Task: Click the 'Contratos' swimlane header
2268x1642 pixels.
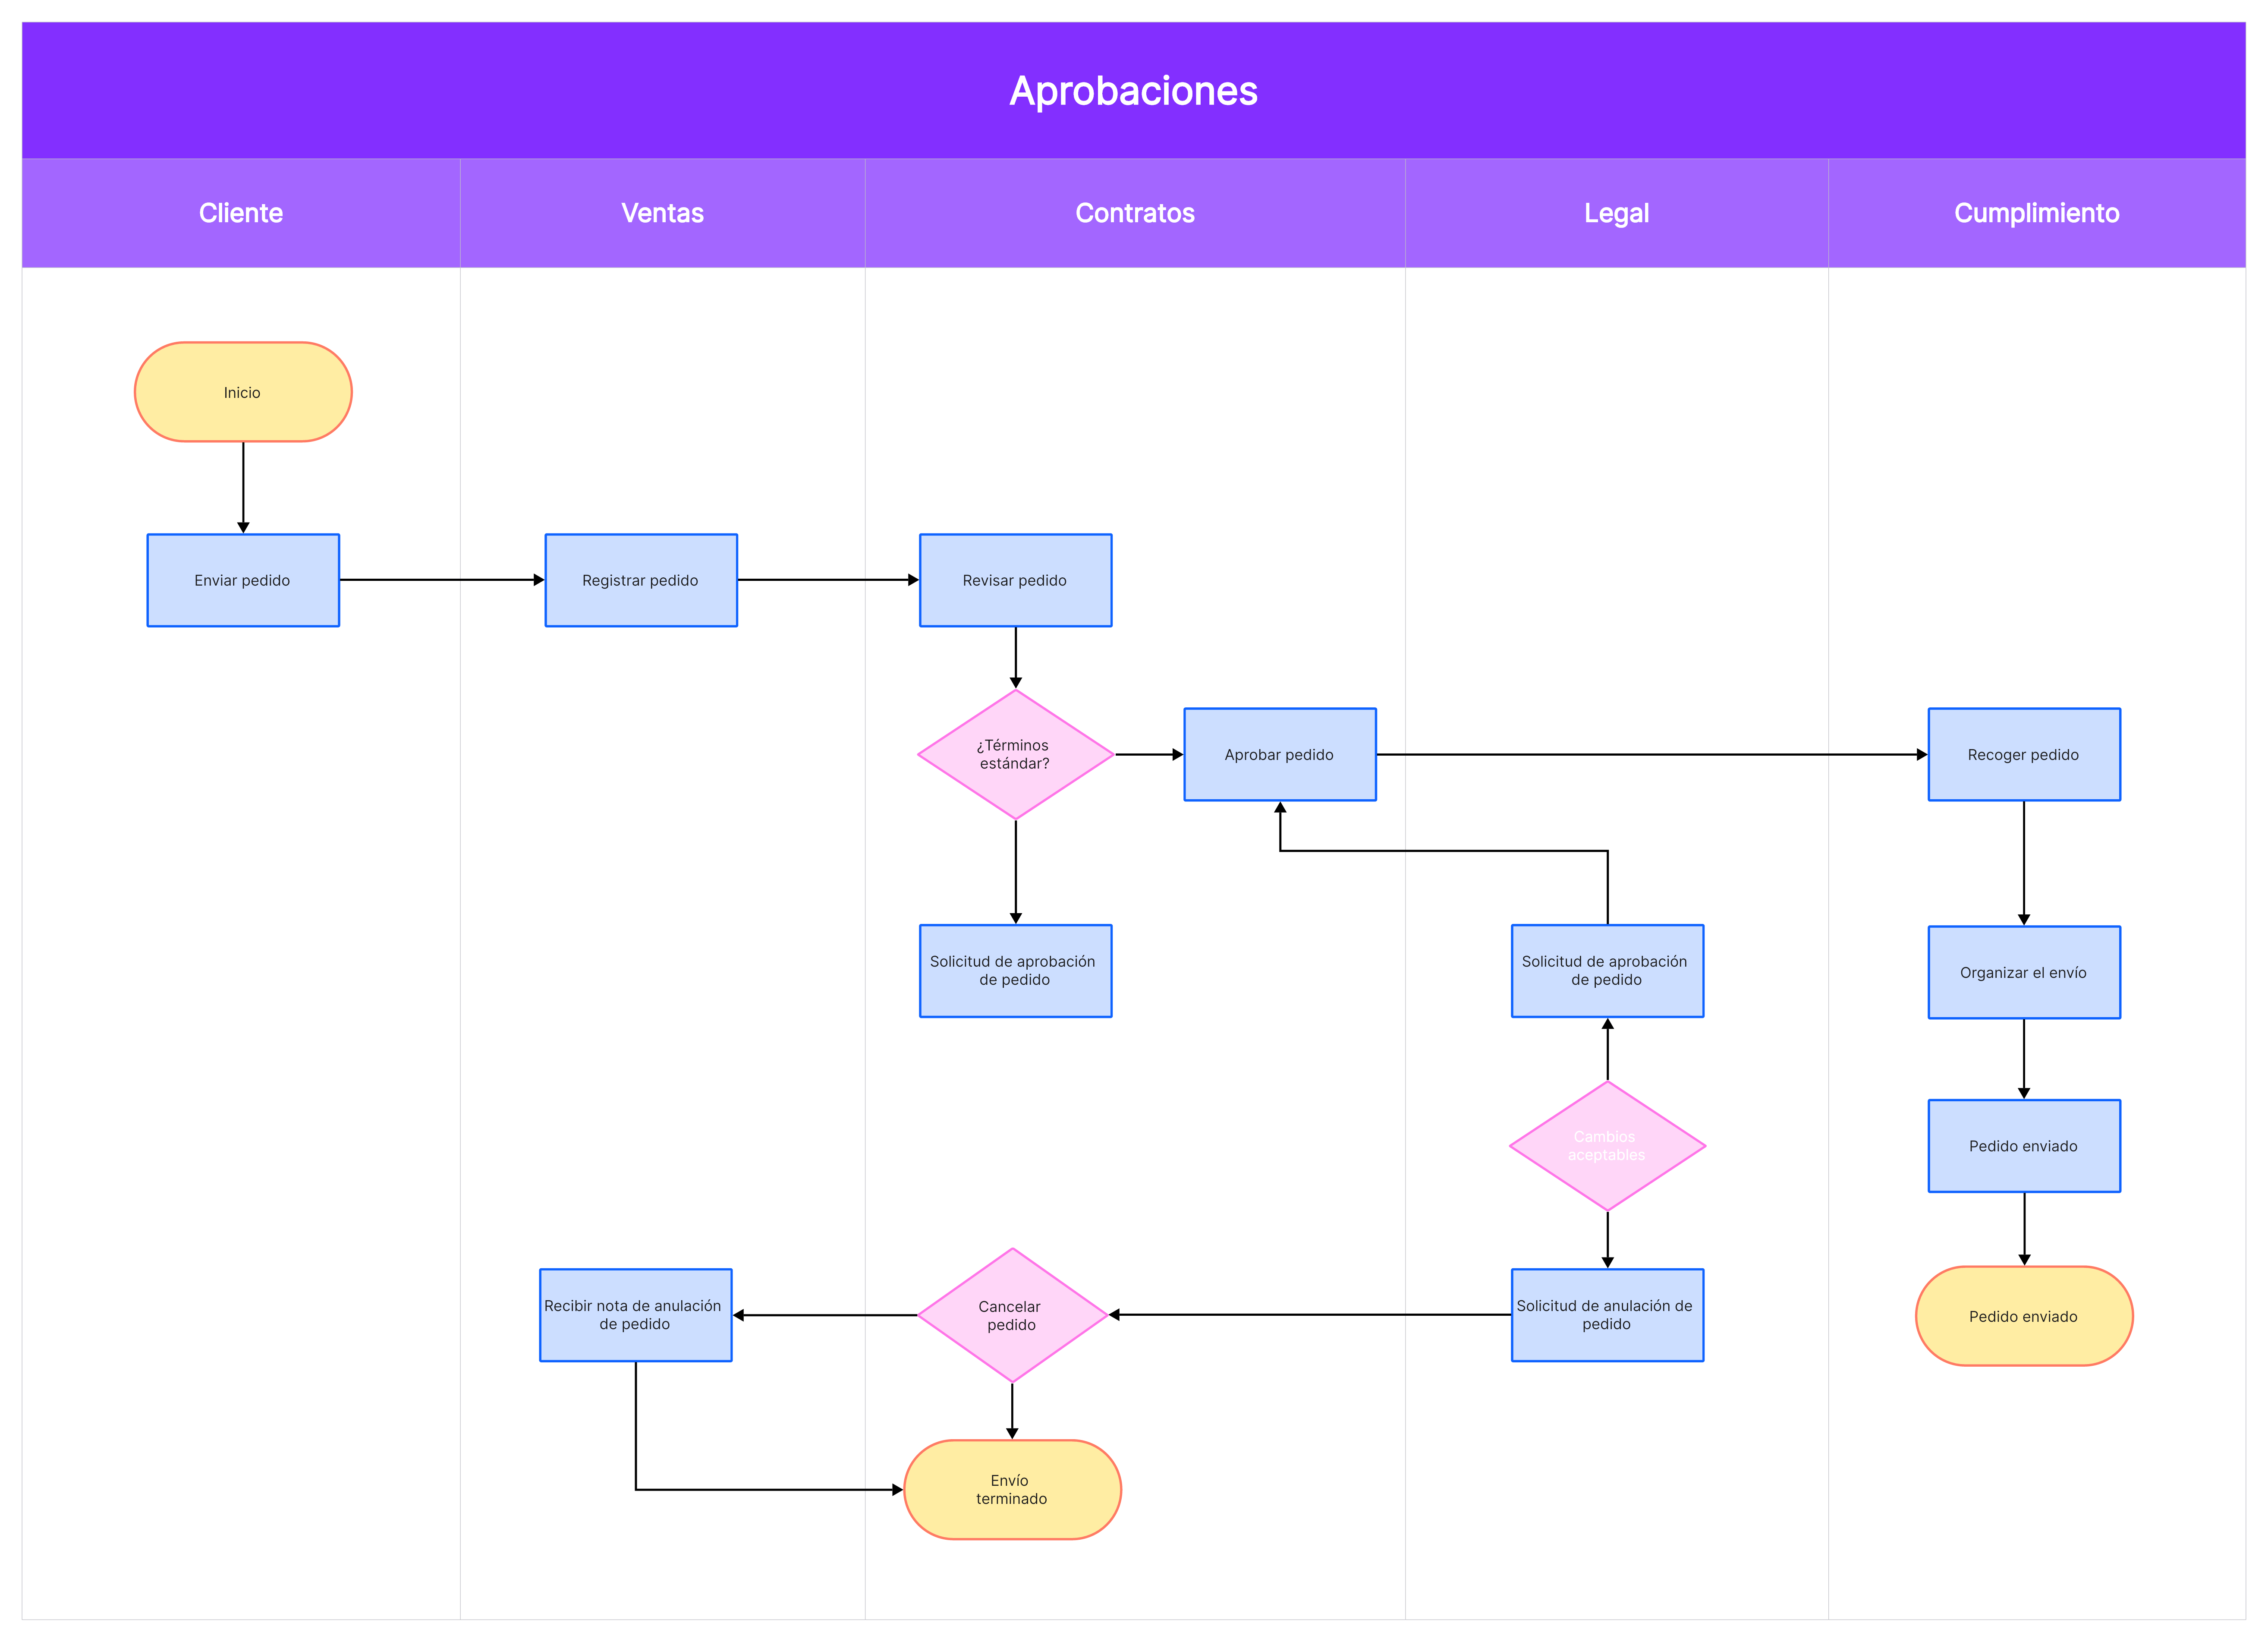Action: point(1135,213)
